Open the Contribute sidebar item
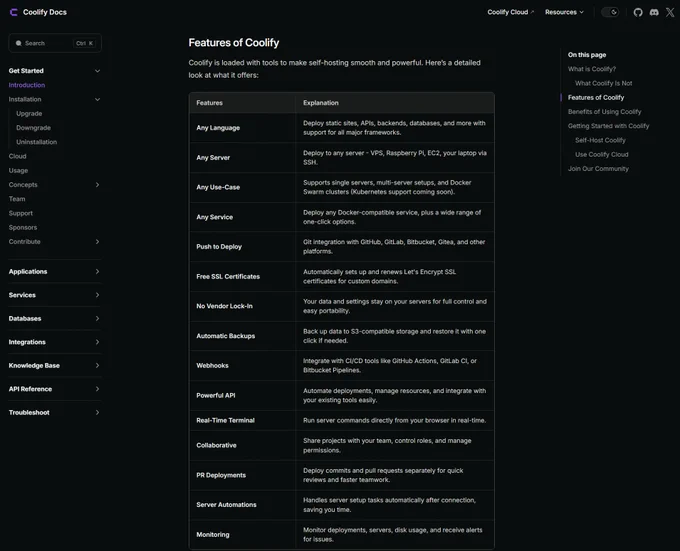 click(24, 241)
